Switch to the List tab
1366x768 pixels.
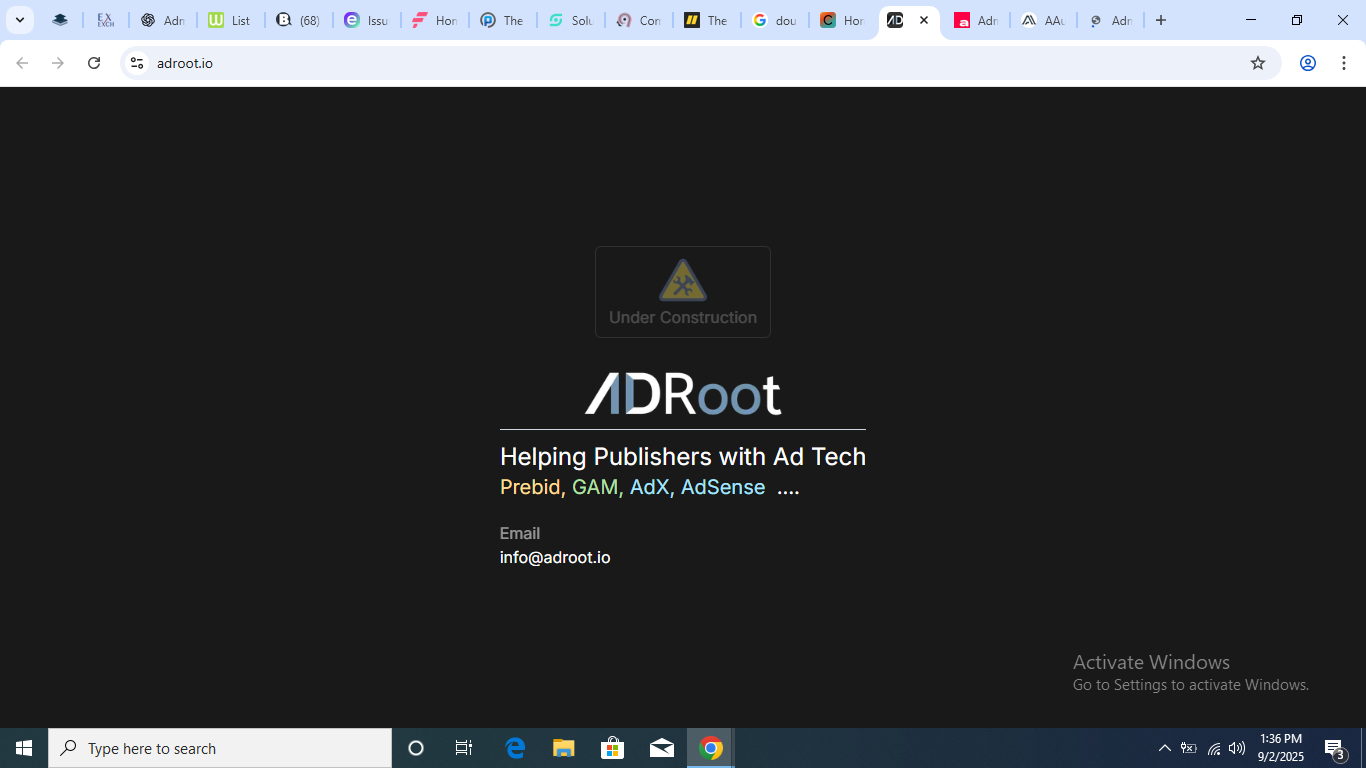coord(230,20)
